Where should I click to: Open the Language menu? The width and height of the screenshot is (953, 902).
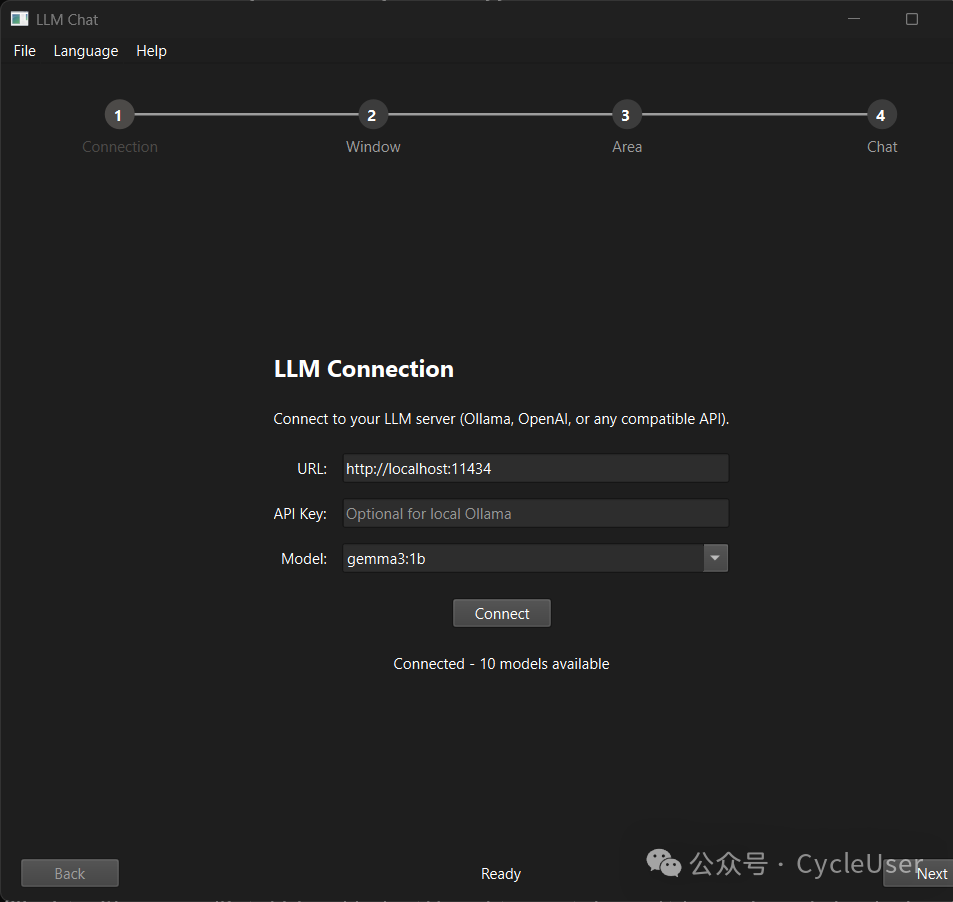[86, 51]
